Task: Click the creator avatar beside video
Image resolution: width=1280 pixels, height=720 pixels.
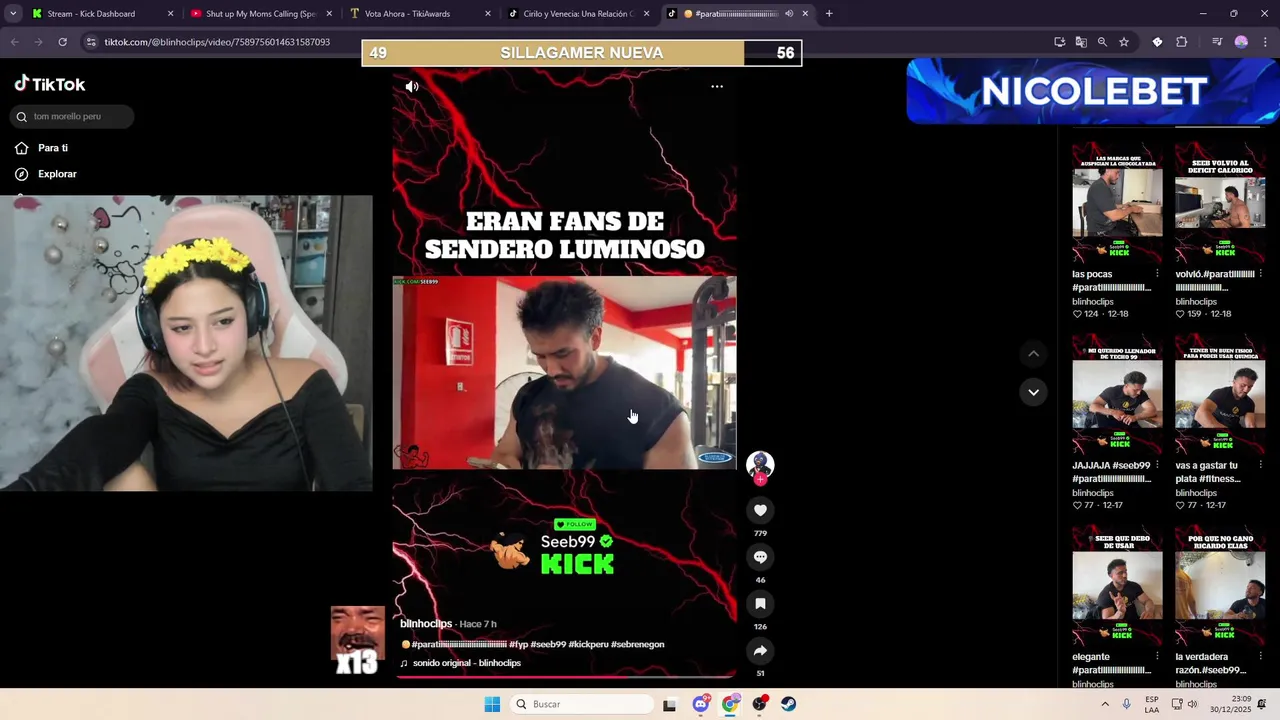Action: [x=760, y=464]
